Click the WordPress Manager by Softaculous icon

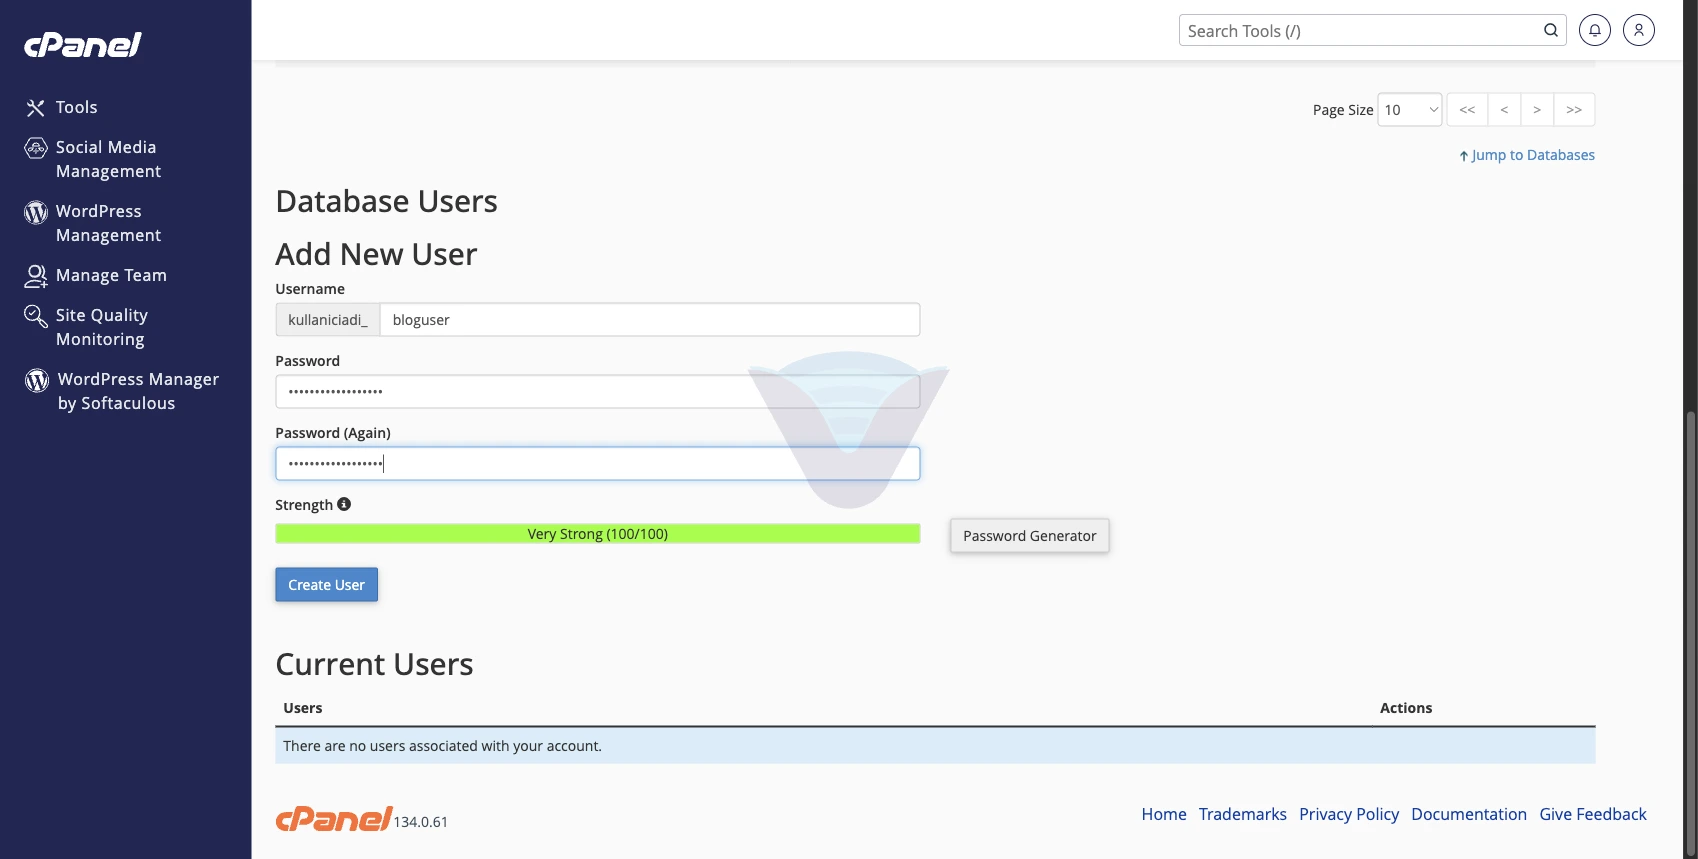click(x=37, y=380)
